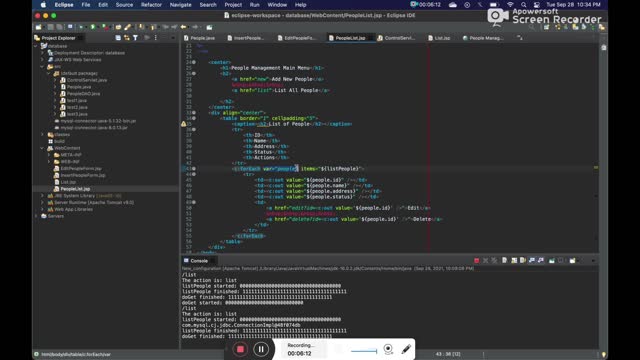The height and width of the screenshot is (360, 640).
Task: Switch to the People Management browser tab
Action: click(483, 38)
